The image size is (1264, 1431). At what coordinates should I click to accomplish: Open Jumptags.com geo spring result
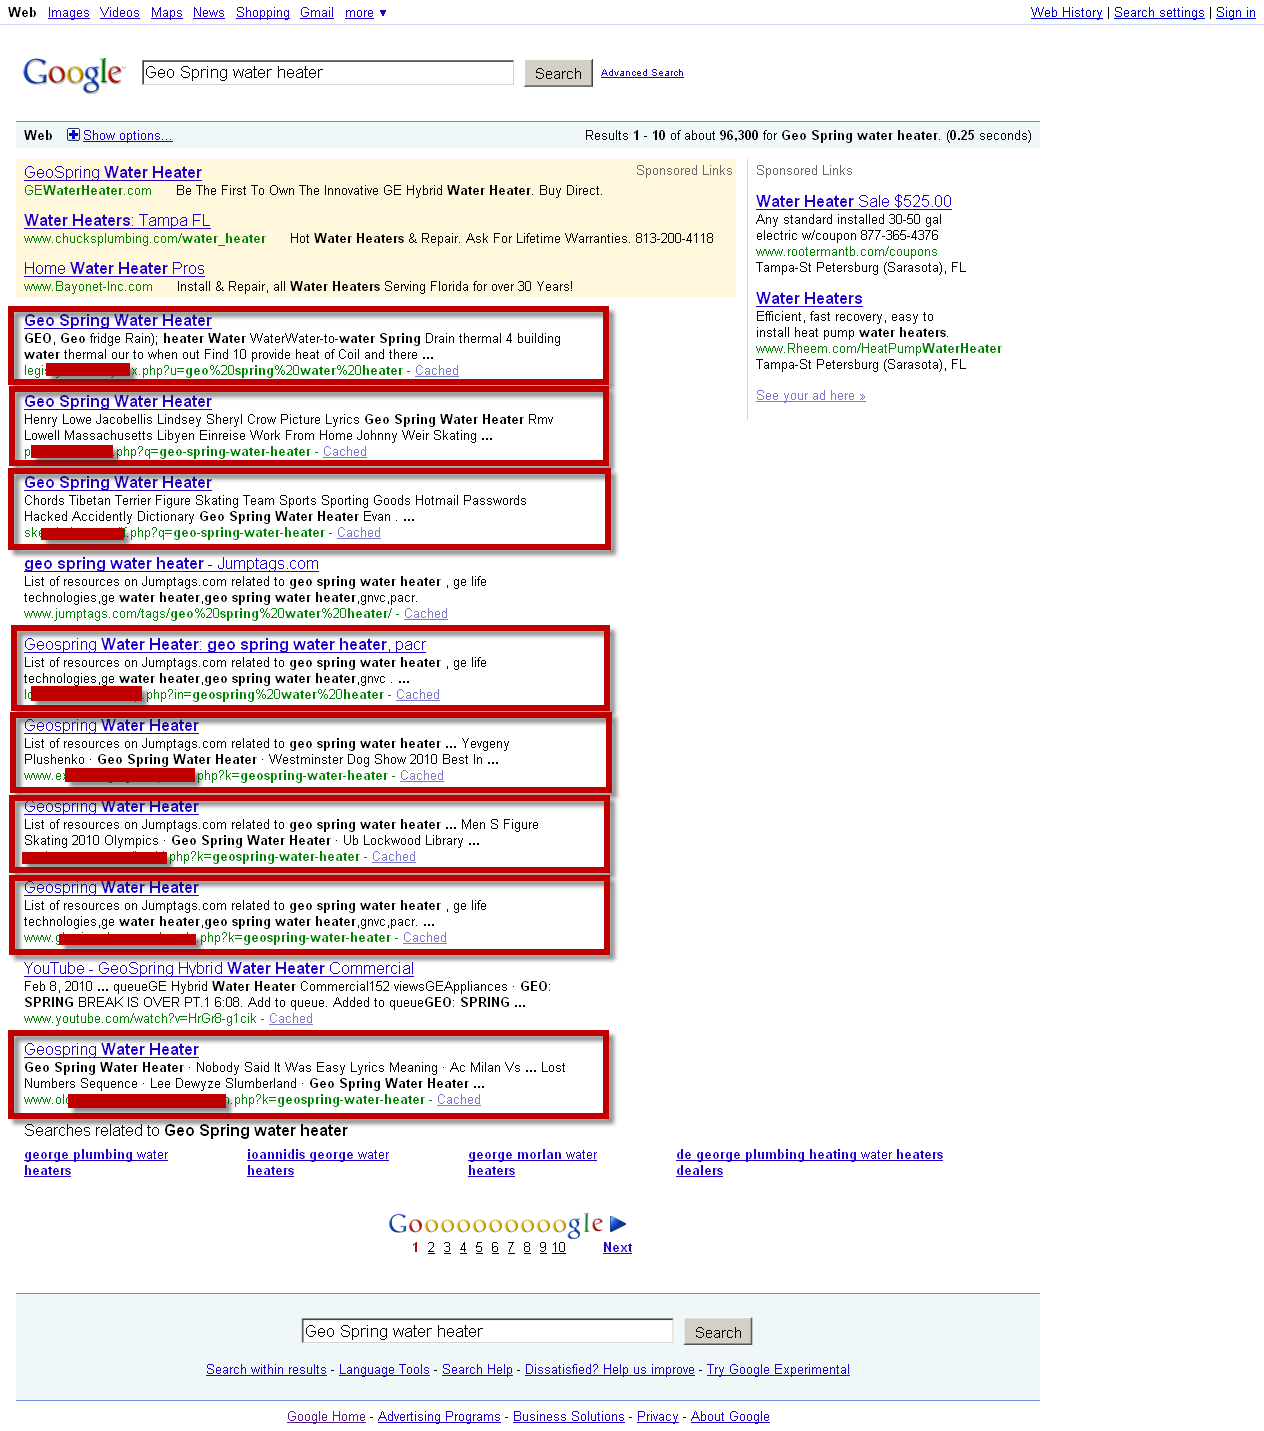coord(171,564)
